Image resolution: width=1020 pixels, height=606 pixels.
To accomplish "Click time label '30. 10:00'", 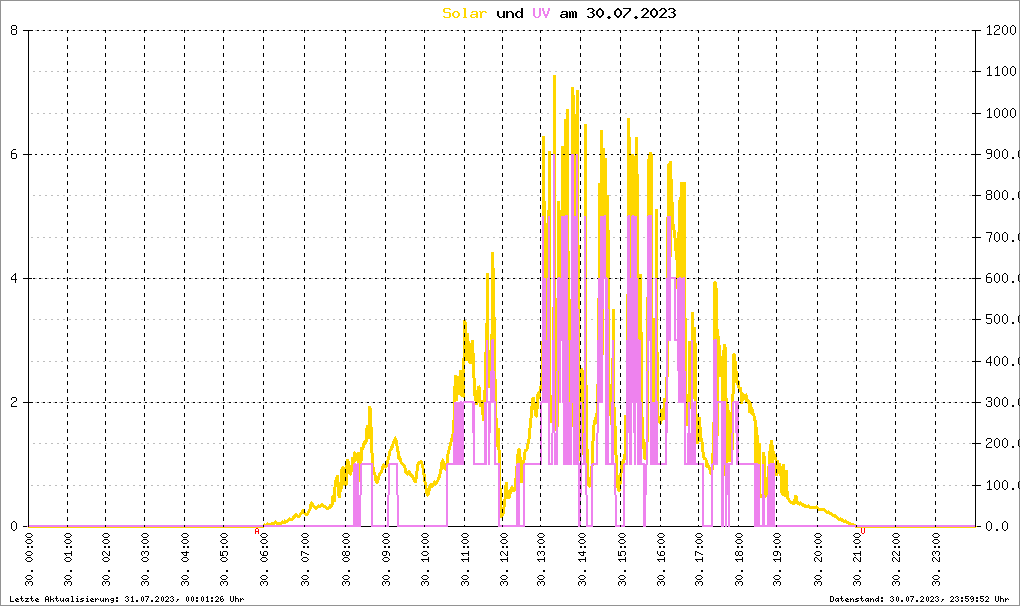I will tap(425, 559).
